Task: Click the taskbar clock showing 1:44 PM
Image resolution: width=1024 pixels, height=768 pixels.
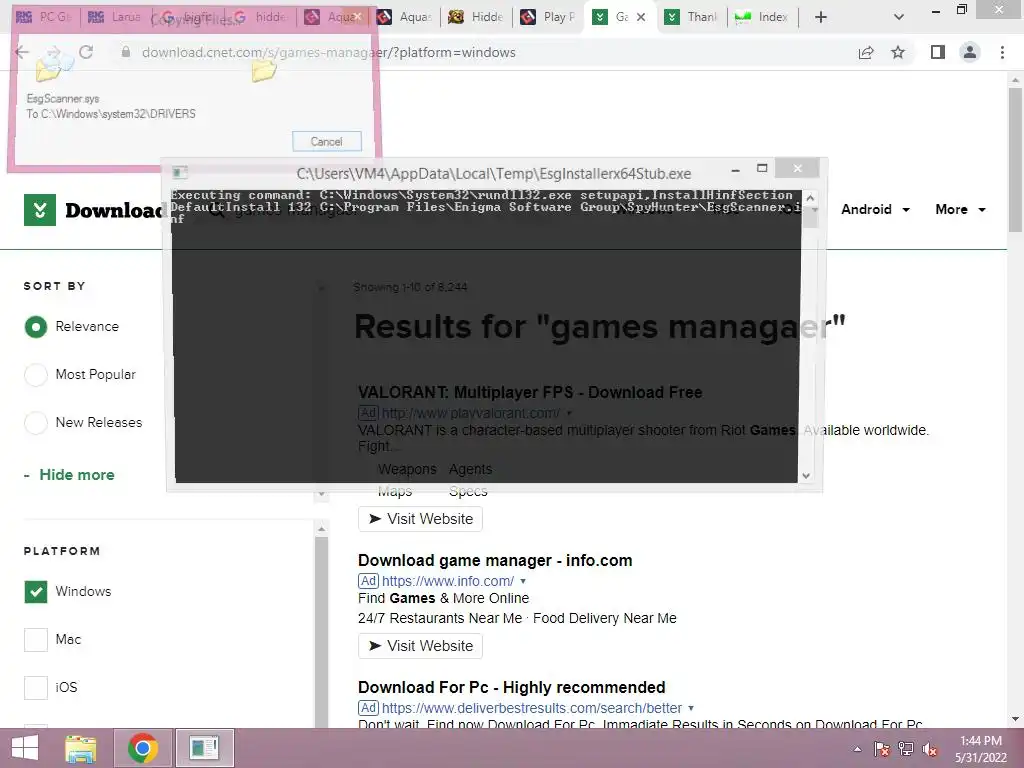Action: pyautogui.click(x=981, y=749)
